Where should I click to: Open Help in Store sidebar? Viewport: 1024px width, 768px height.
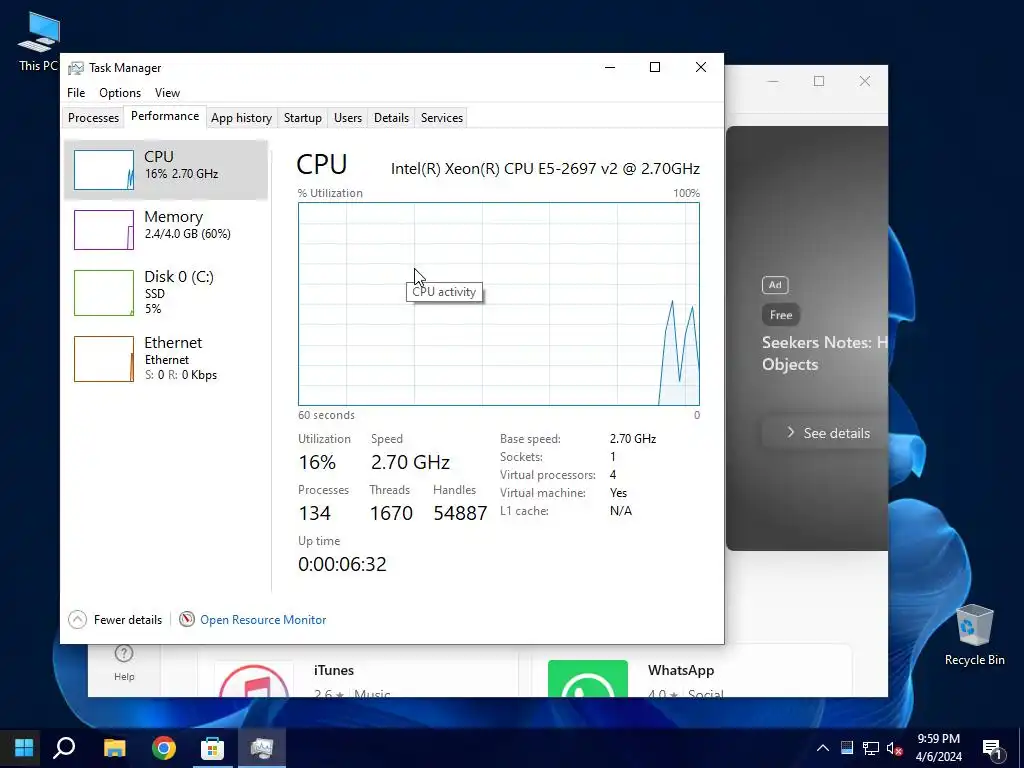124,662
